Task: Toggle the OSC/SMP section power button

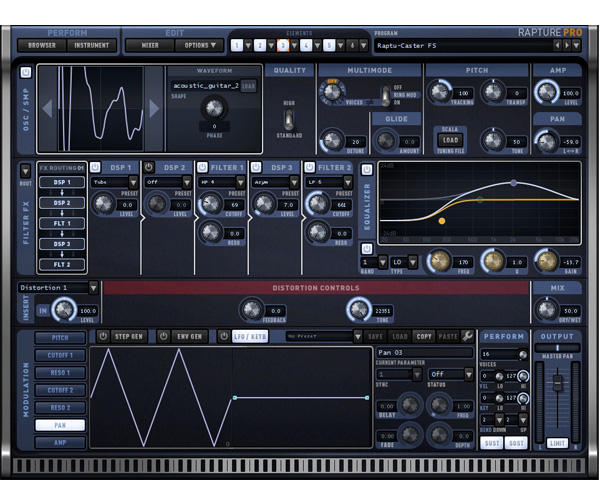Action: (26, 73)
